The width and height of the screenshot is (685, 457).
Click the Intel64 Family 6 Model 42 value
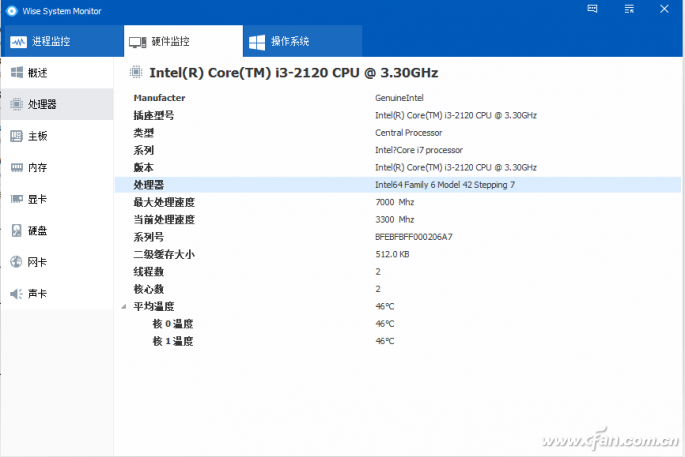445,185
